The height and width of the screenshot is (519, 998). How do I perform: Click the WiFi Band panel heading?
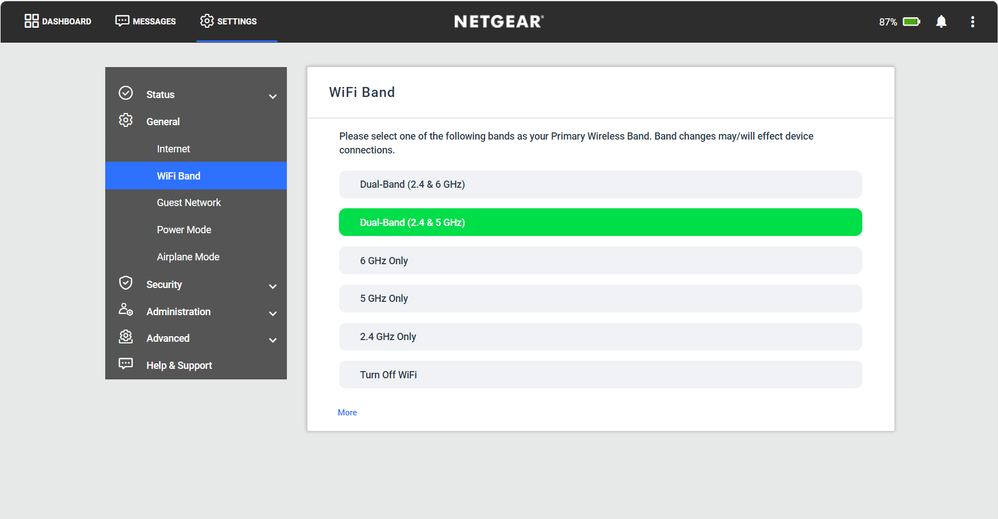(x=362, y=92)
